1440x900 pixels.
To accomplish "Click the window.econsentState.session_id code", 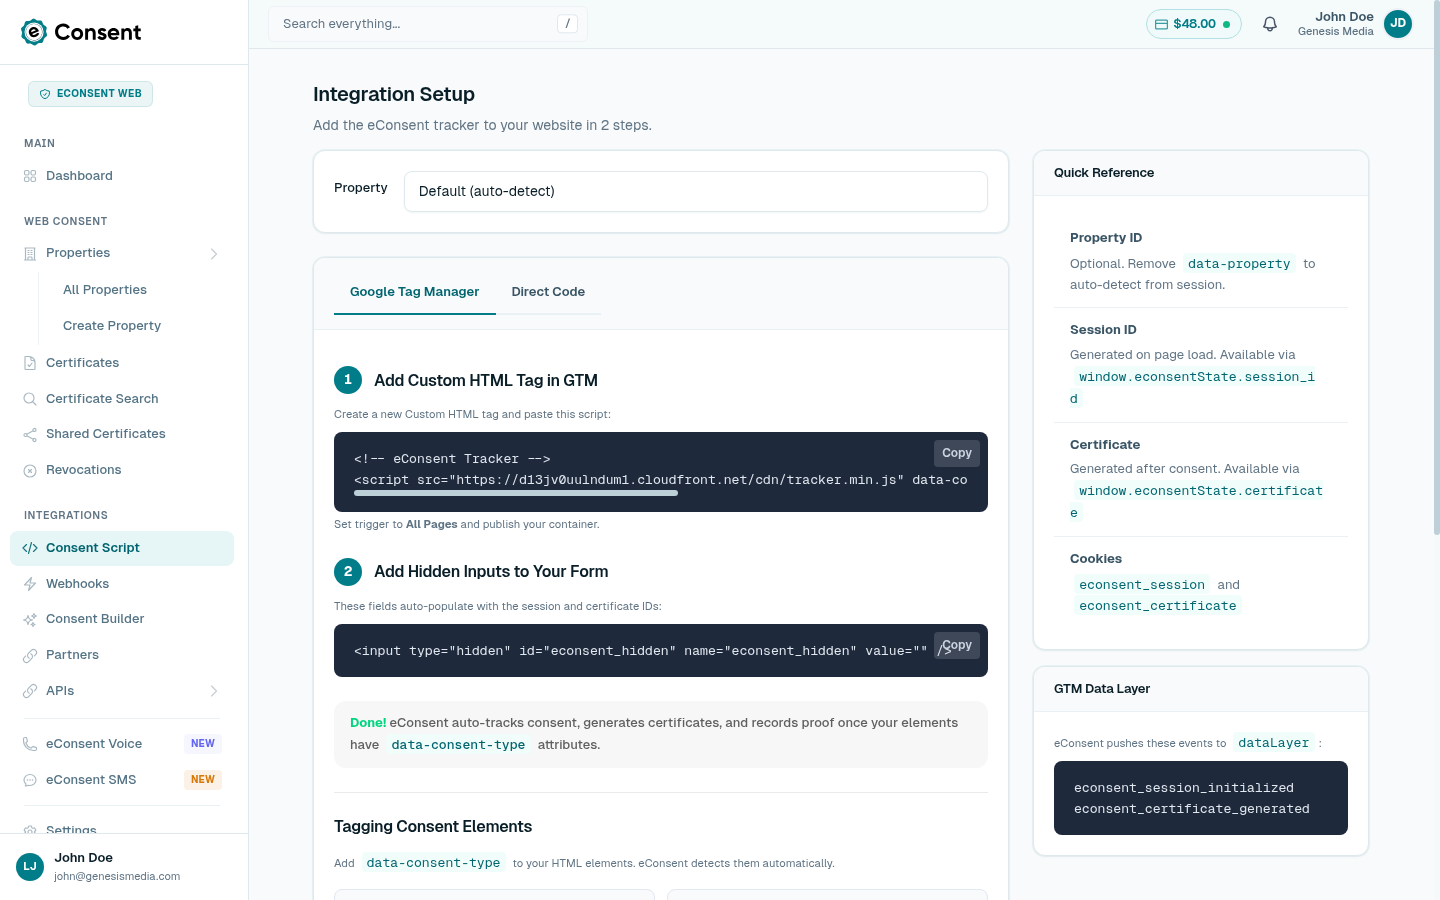I will [x=1196, y=388].
